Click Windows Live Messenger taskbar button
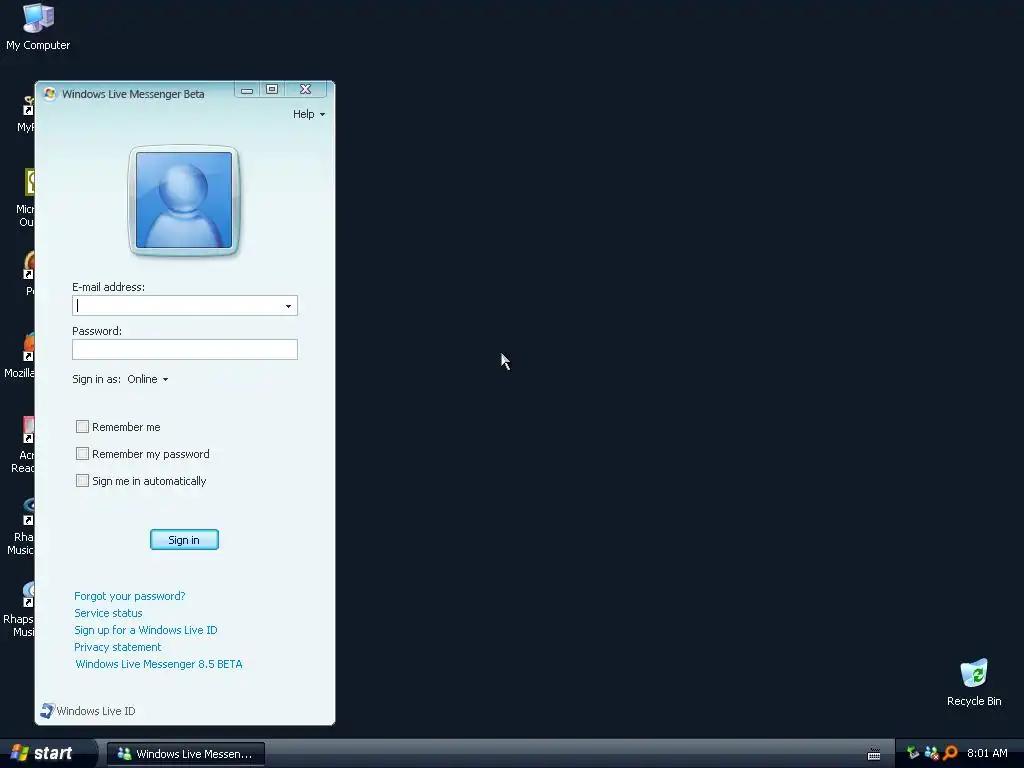 [185, 754]
